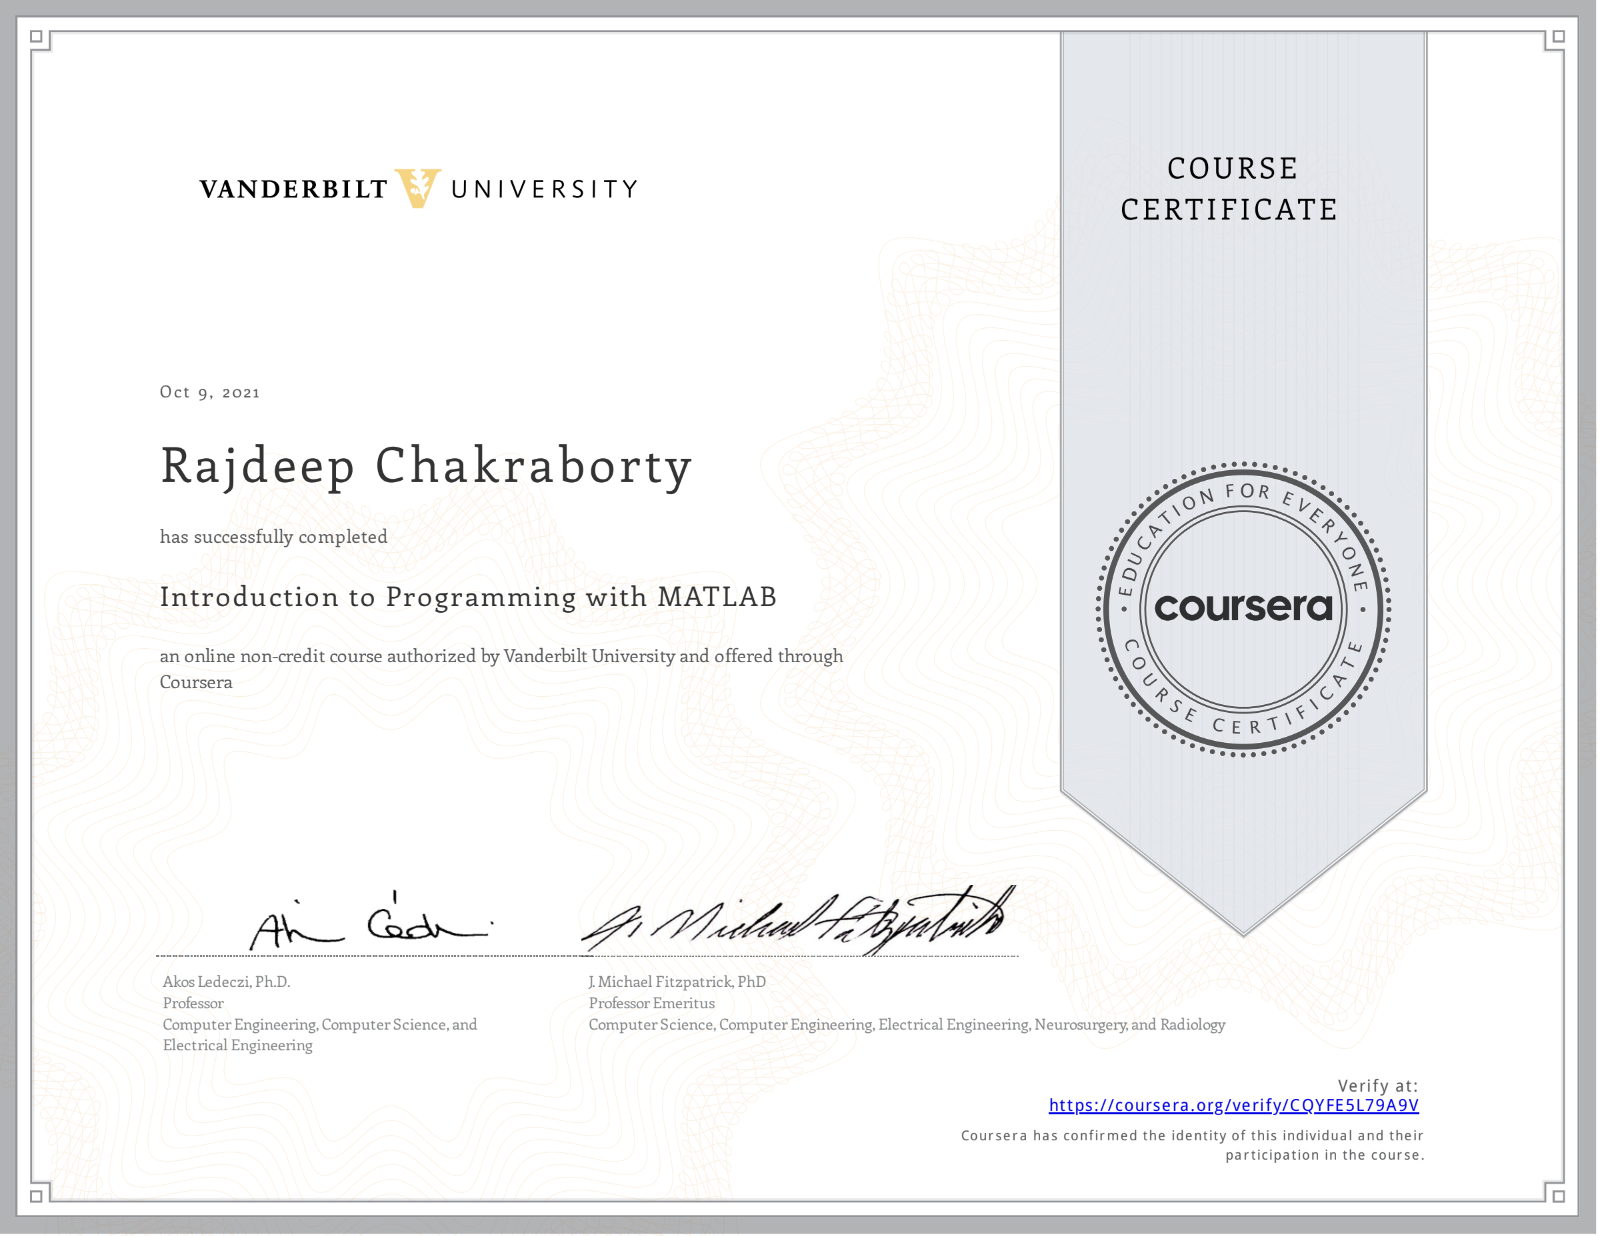Viewport: 1600px width, 1236px height.
Task: Click the UNIVERSITY wordmark text
Action: pyautogui.click(x=544, y=189)
